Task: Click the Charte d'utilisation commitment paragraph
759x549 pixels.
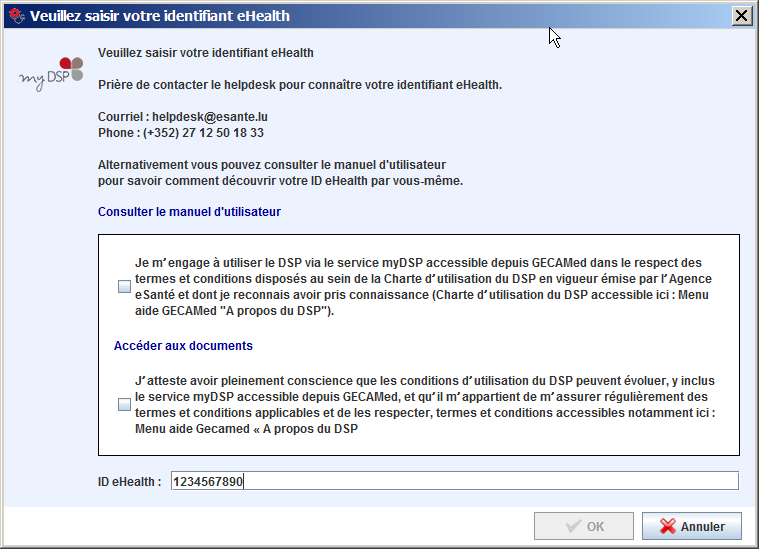Action: (424, 287)
